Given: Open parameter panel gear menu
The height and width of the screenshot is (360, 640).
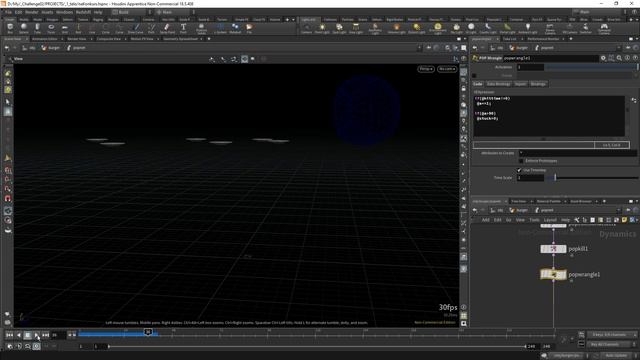Looking at the screenshot, I should (603, 58).
